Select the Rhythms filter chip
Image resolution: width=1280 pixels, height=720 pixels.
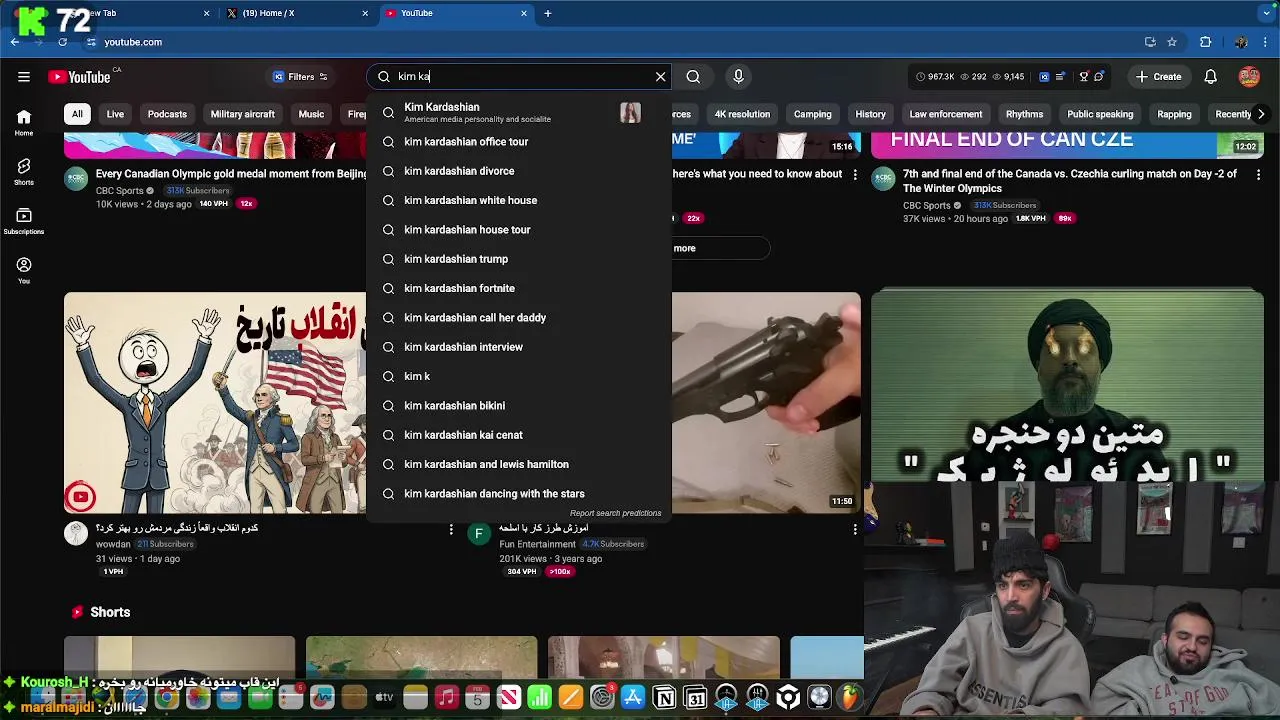[1024, 114]
